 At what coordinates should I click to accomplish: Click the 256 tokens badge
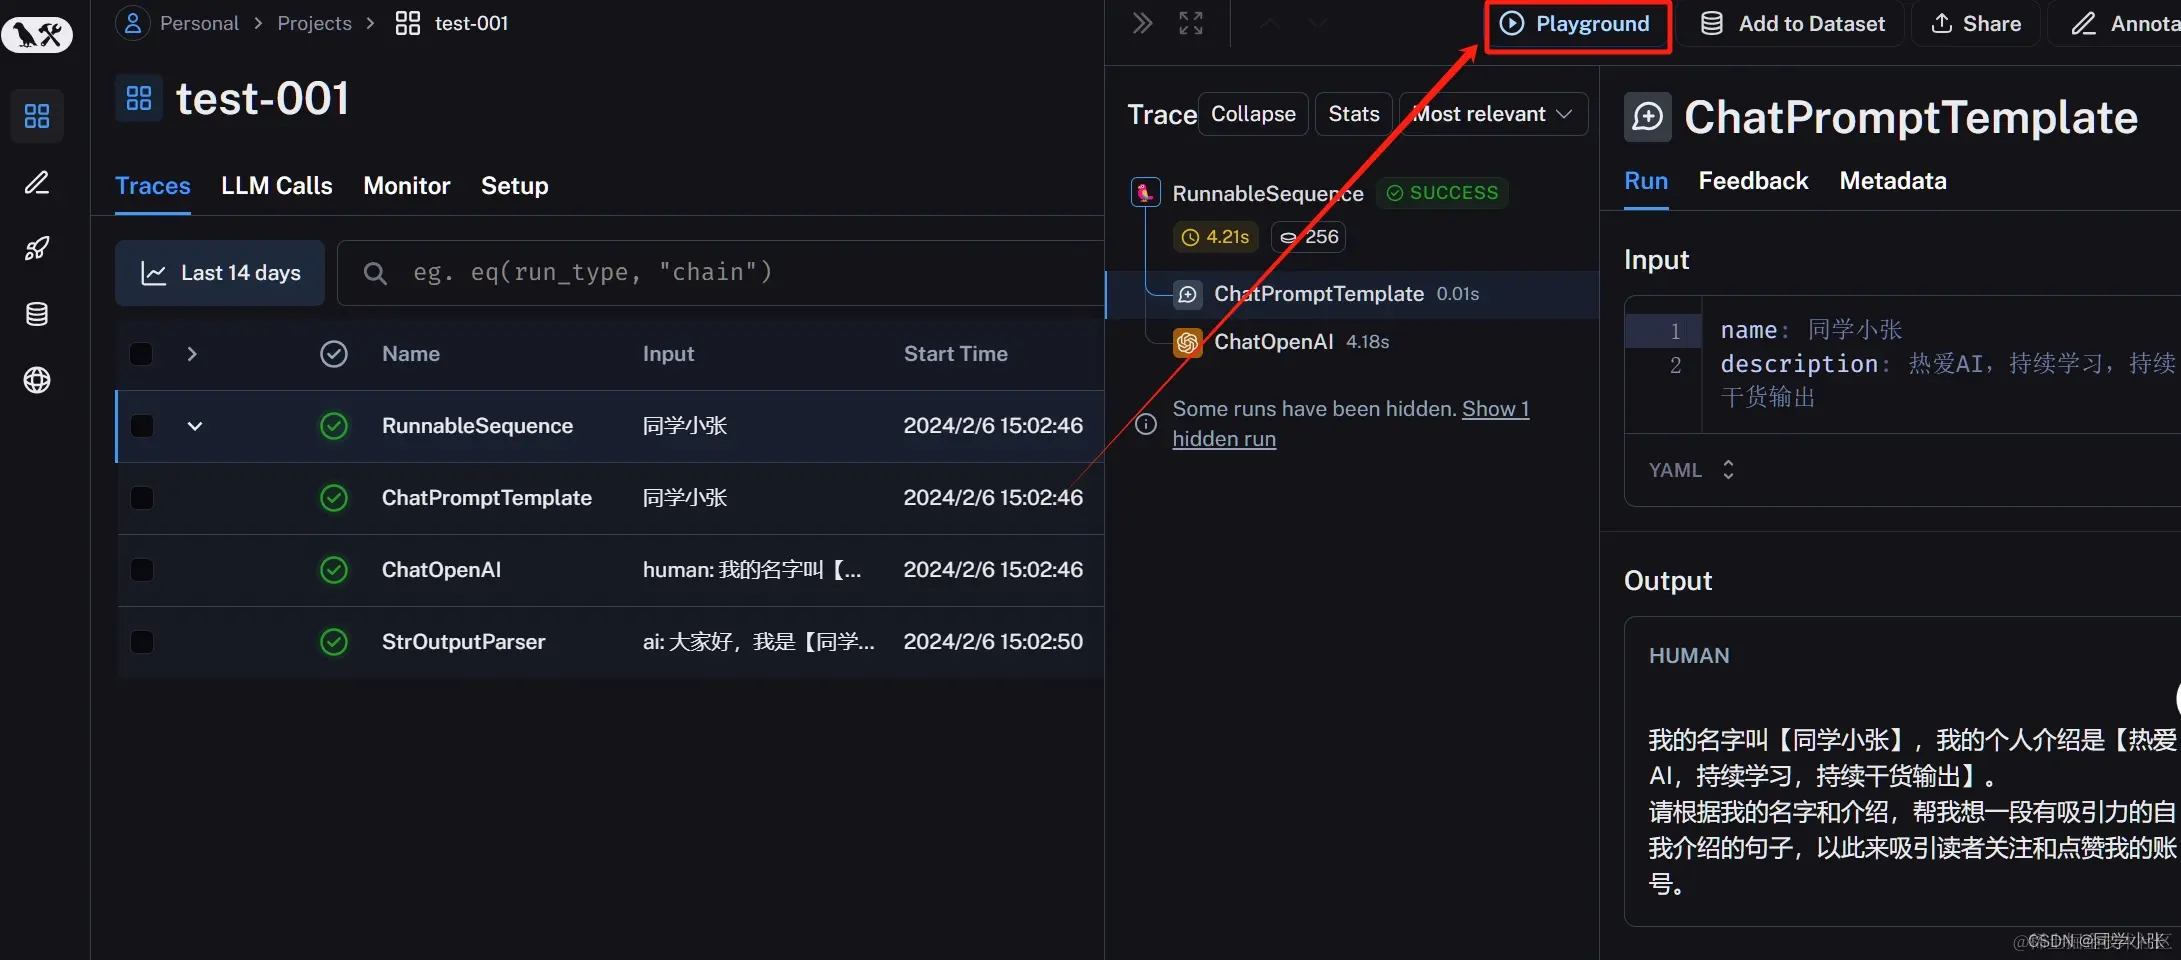(1308, 237)
